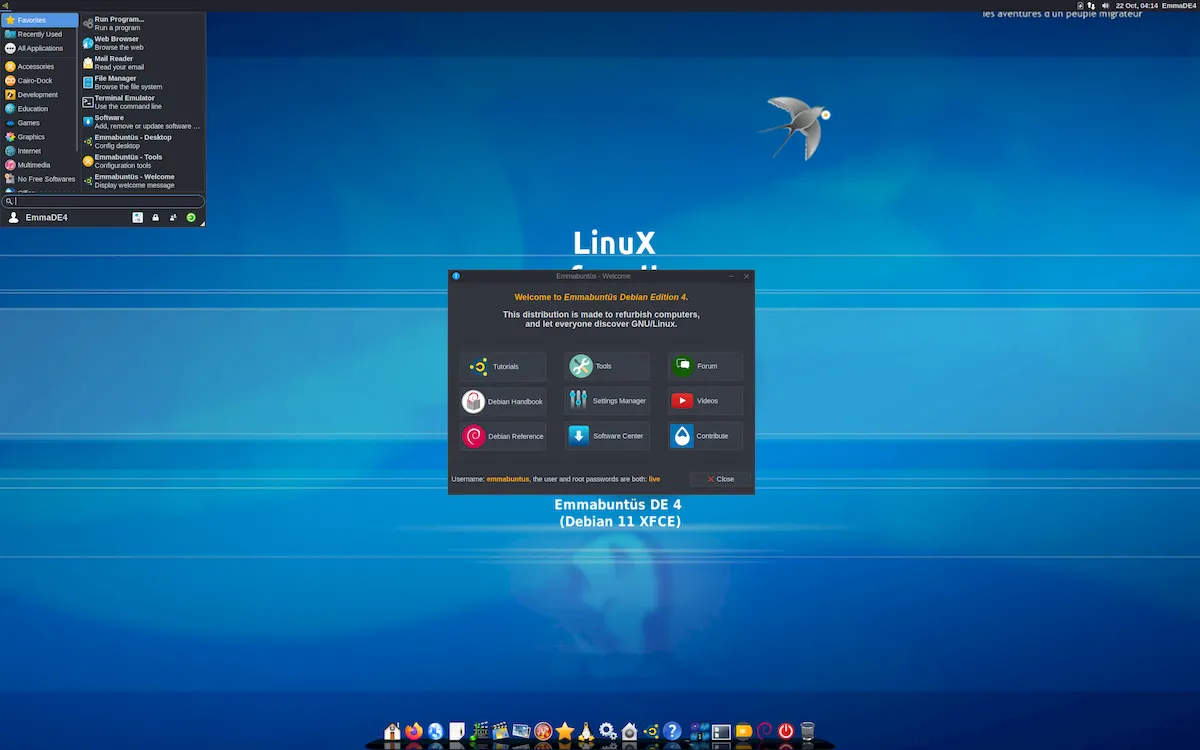Viewport: 1200px width, 750px height.
Task: Click the clock in the top panel
Action: coord(1137,6)
